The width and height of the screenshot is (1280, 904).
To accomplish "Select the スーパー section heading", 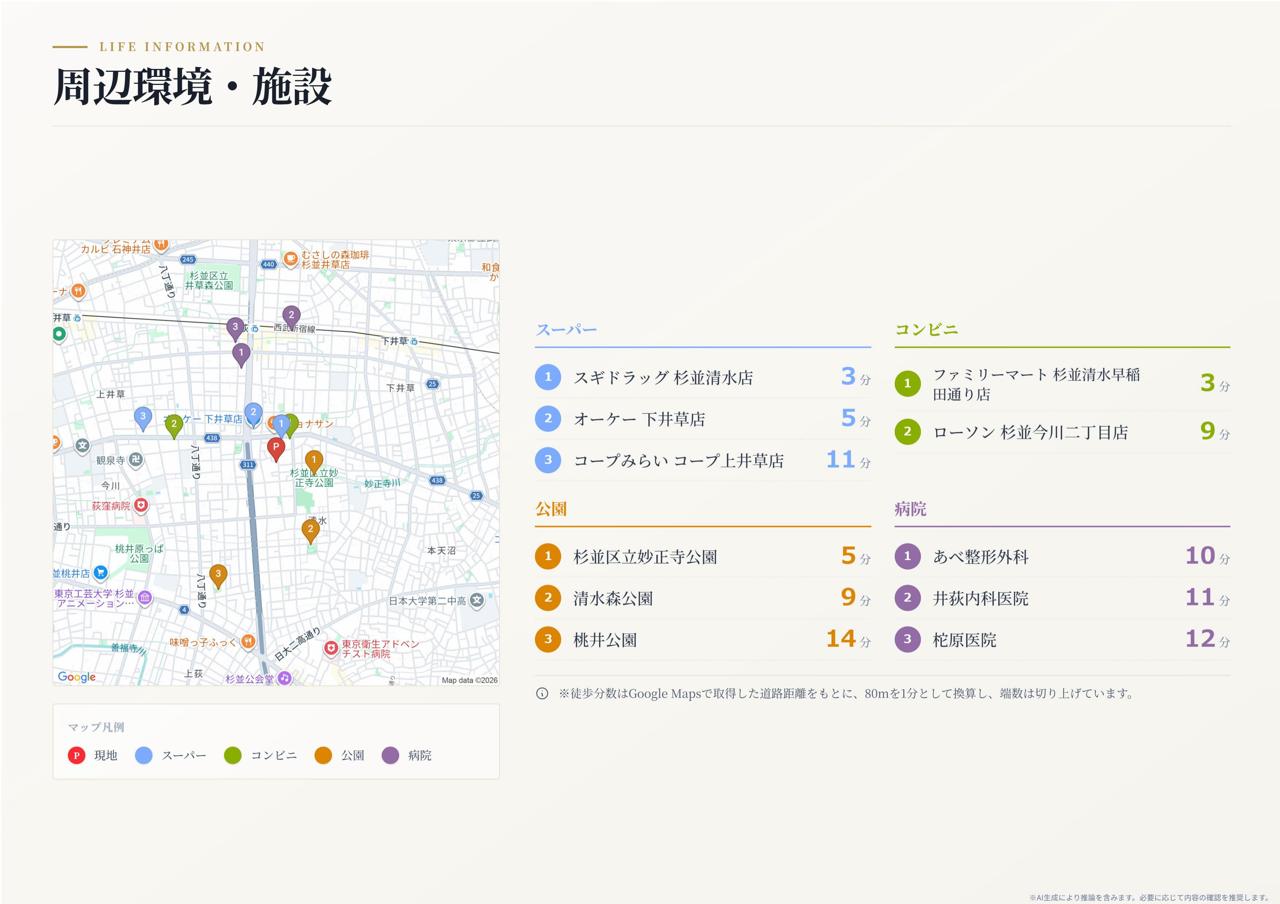I will pos(566,330).
